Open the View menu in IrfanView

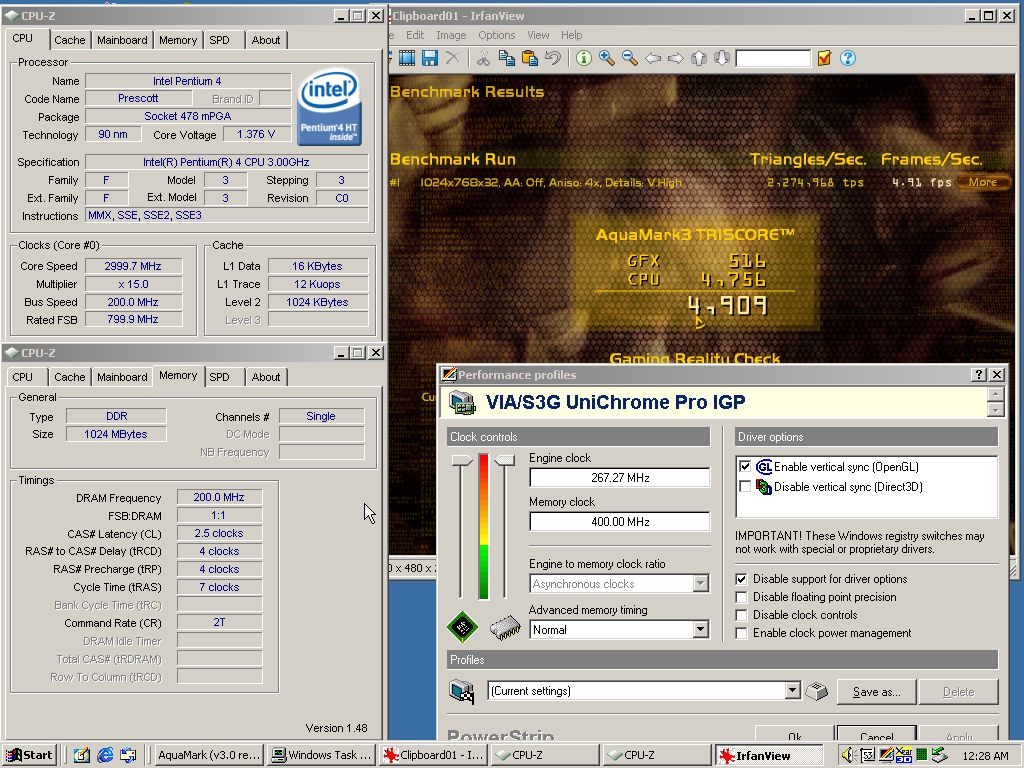coord(538,35)
